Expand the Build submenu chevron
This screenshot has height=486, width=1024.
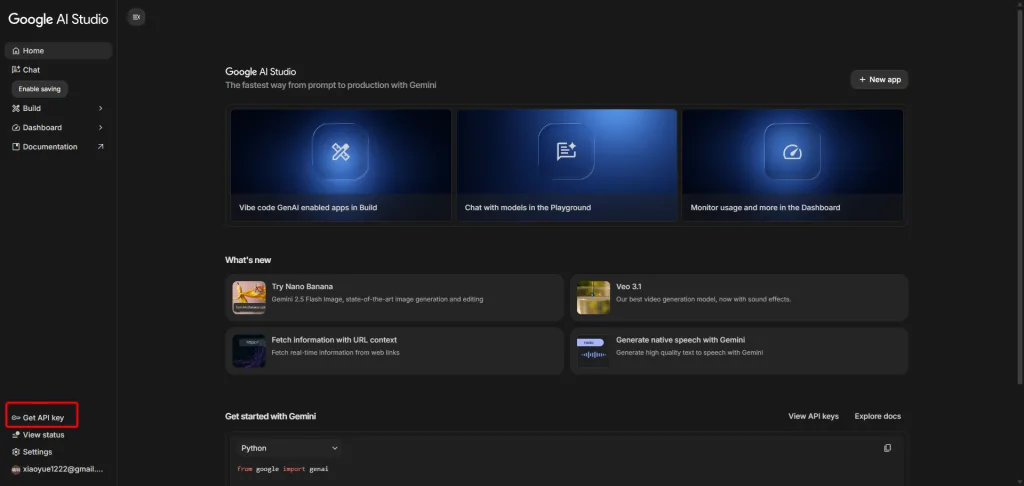(x=101, y=108)
